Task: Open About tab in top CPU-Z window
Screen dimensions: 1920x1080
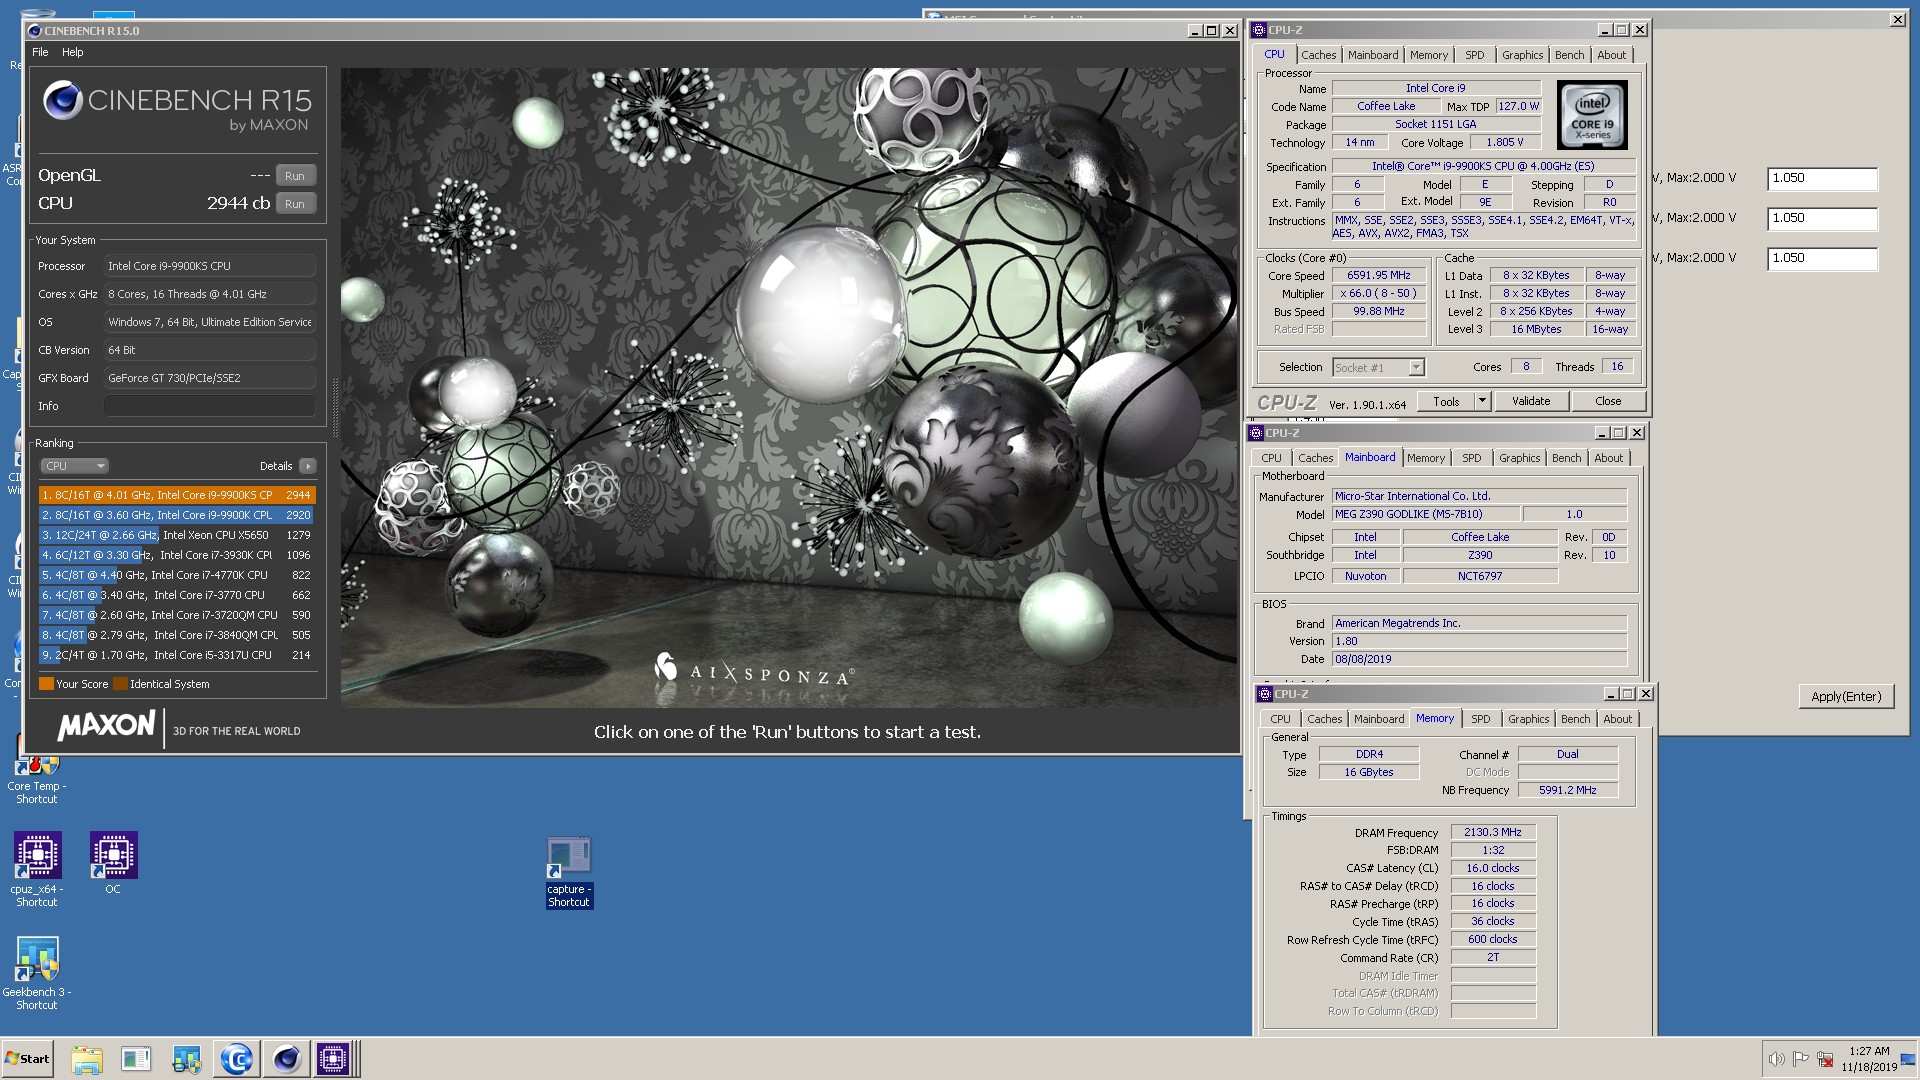Action: (x=1611, y=55)
